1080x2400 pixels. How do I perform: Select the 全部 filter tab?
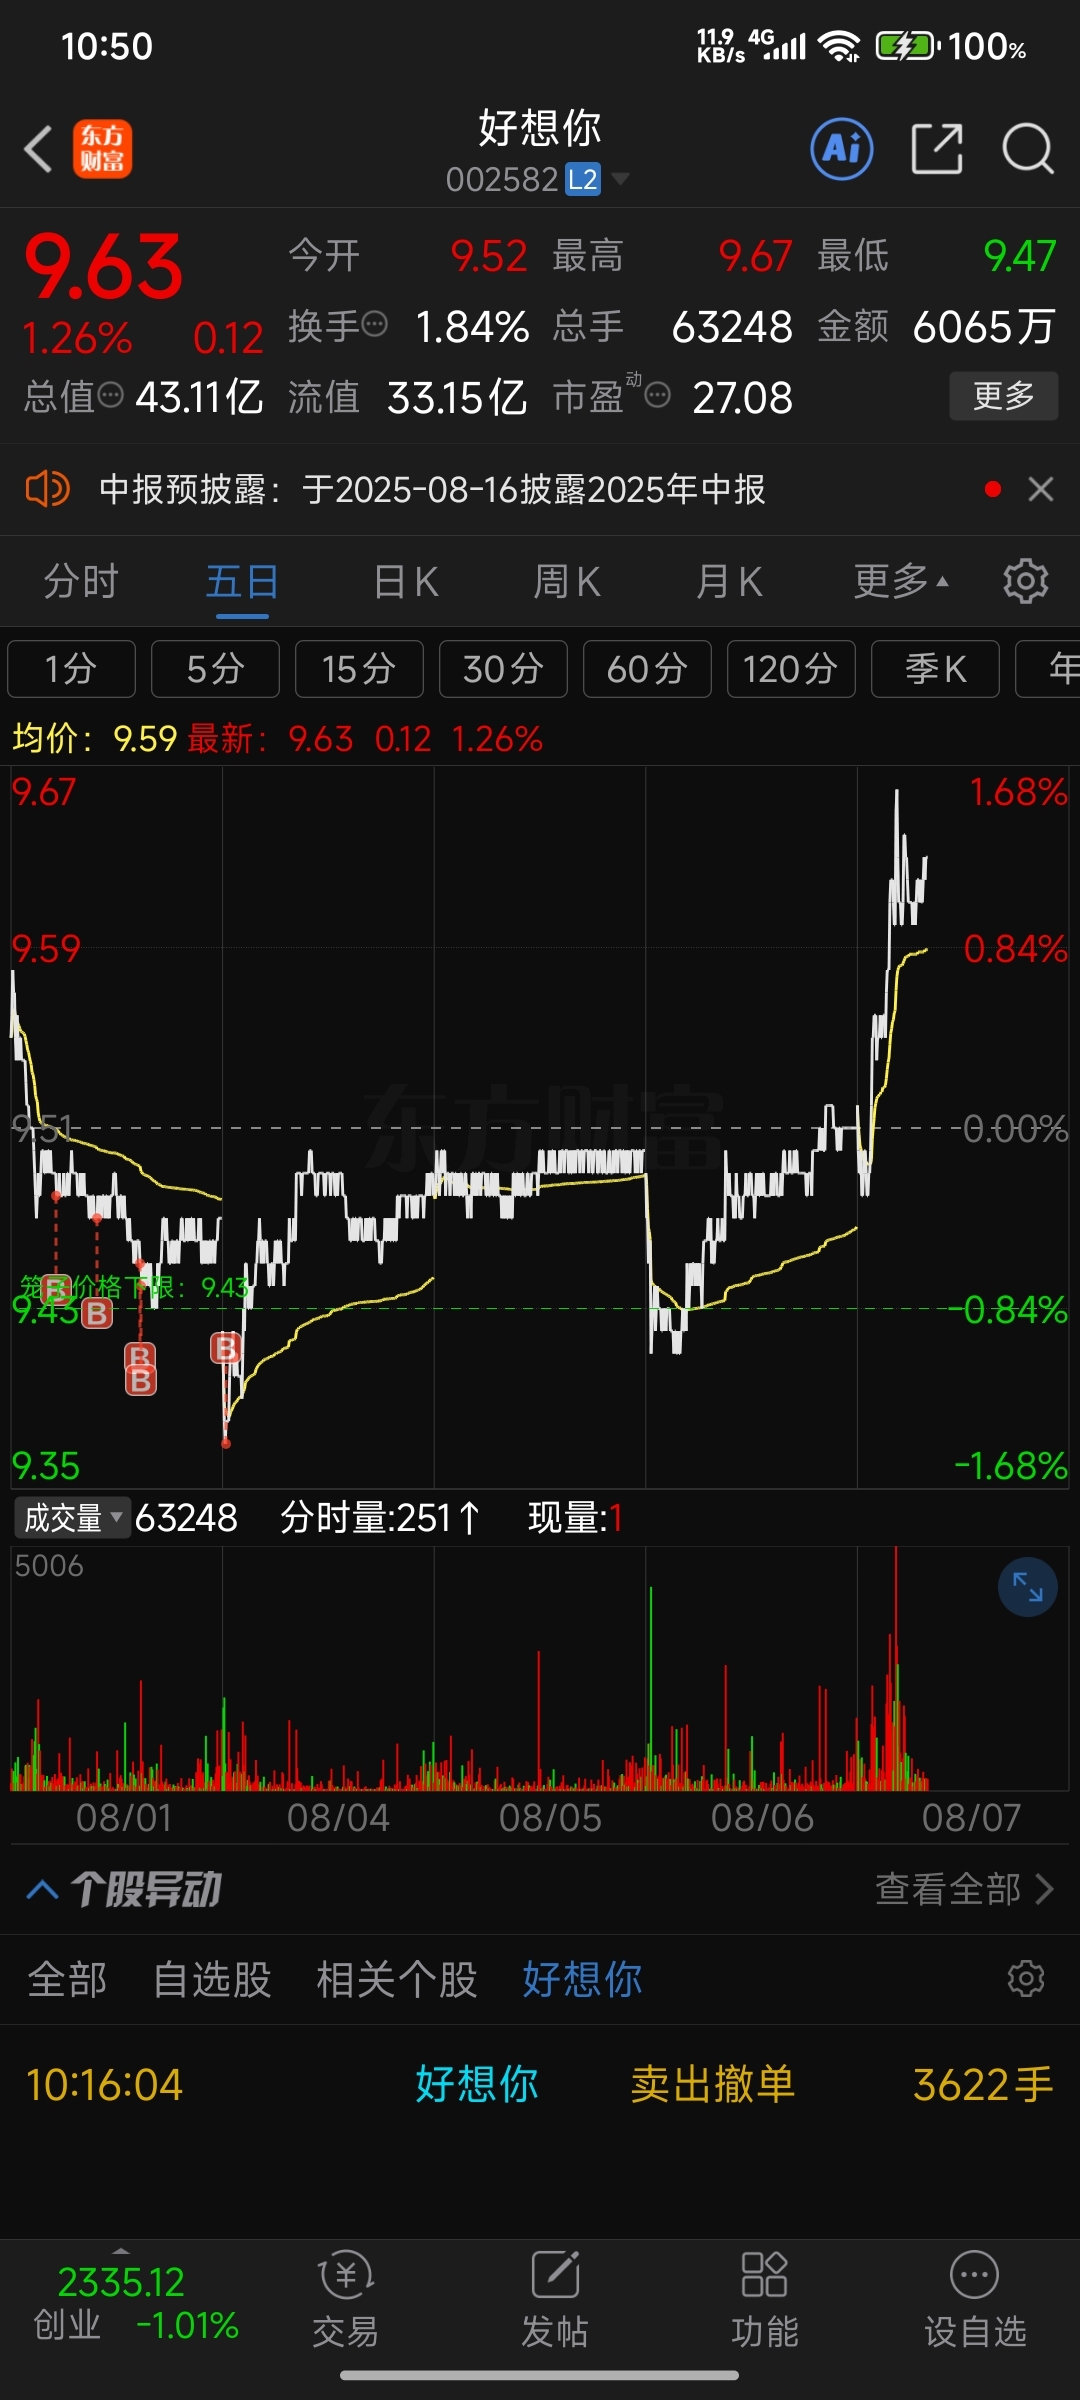point(67,1980)
